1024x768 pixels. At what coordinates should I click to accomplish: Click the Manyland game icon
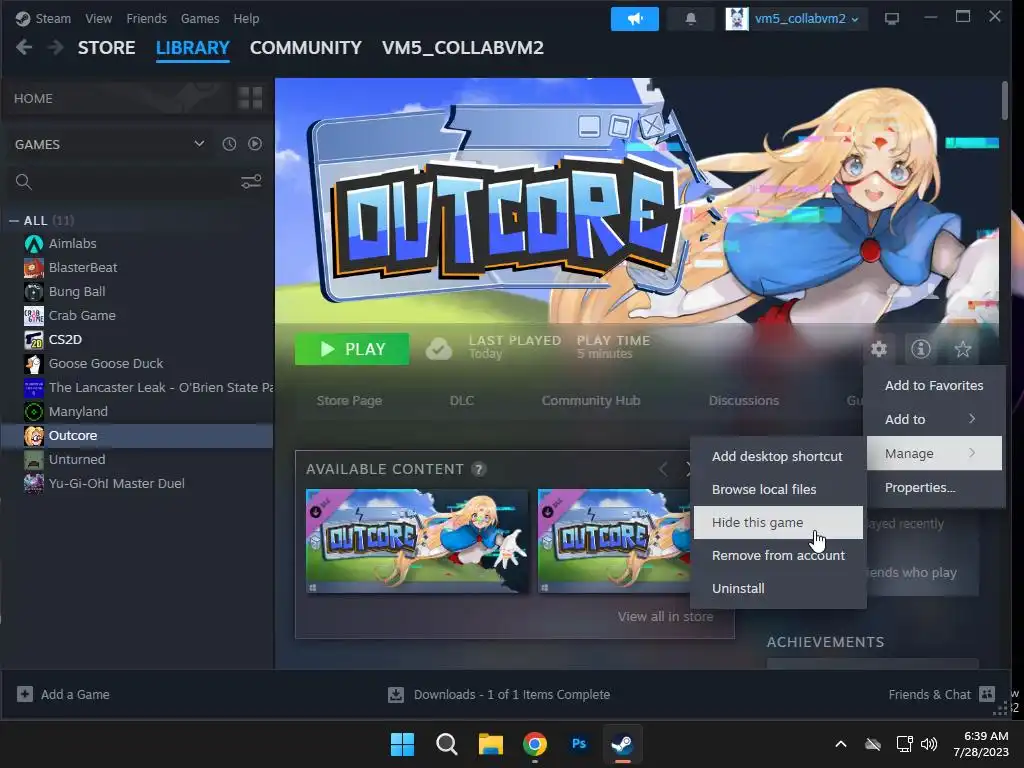[x=34, y=411]
